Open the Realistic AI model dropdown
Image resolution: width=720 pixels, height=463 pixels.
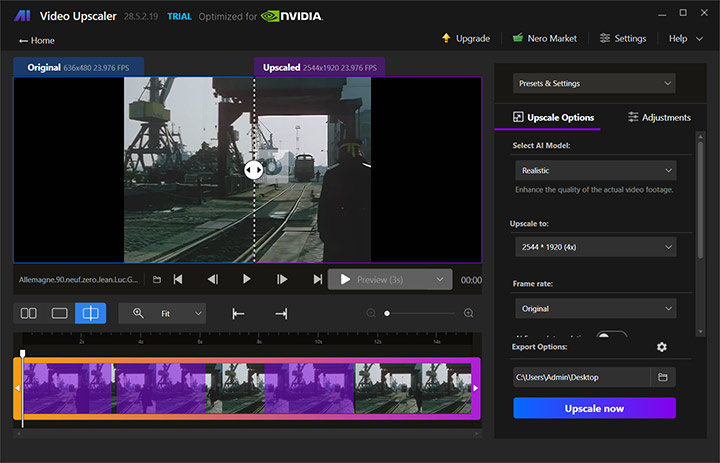tap(596, 170)
